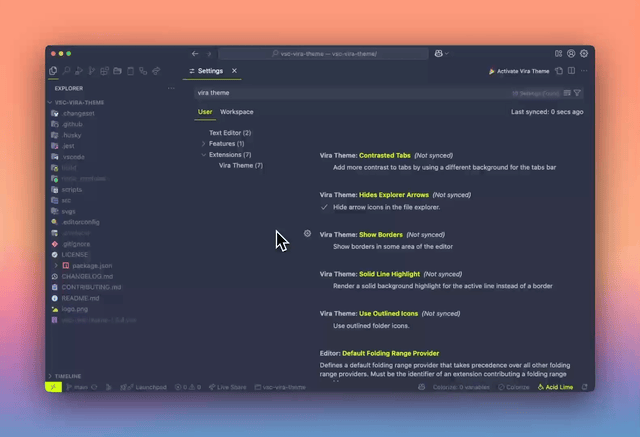Clear settings search input icon
This screenshot has height=437, width=640.
point(567,93)
